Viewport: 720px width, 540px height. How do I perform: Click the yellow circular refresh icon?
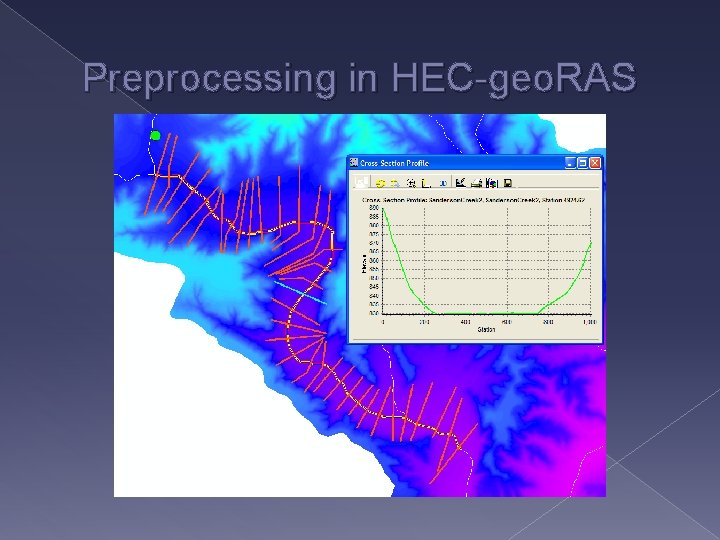click(x=380, y=183)
